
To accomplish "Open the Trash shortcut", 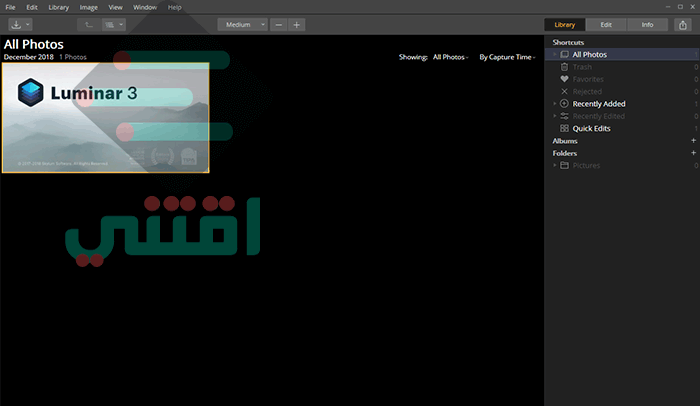I will (x=582, y=67).
